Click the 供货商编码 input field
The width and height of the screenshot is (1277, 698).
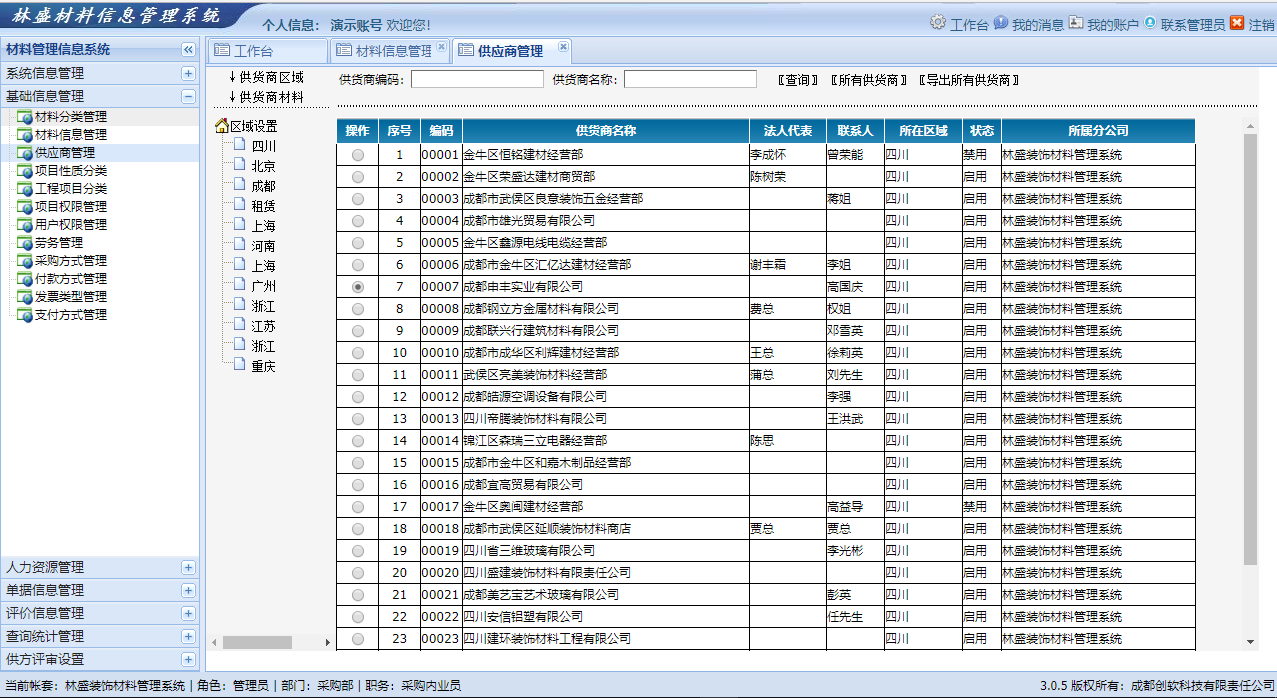477,79
